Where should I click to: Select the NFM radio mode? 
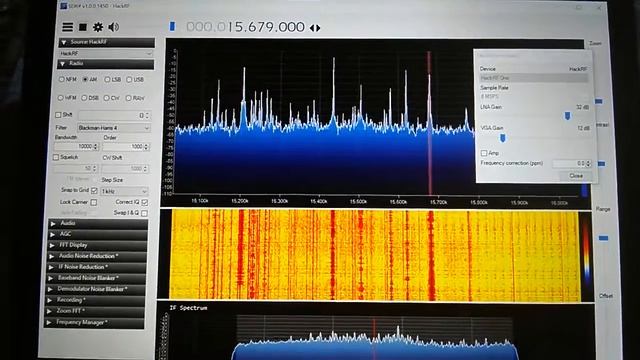tap(62, 79)
